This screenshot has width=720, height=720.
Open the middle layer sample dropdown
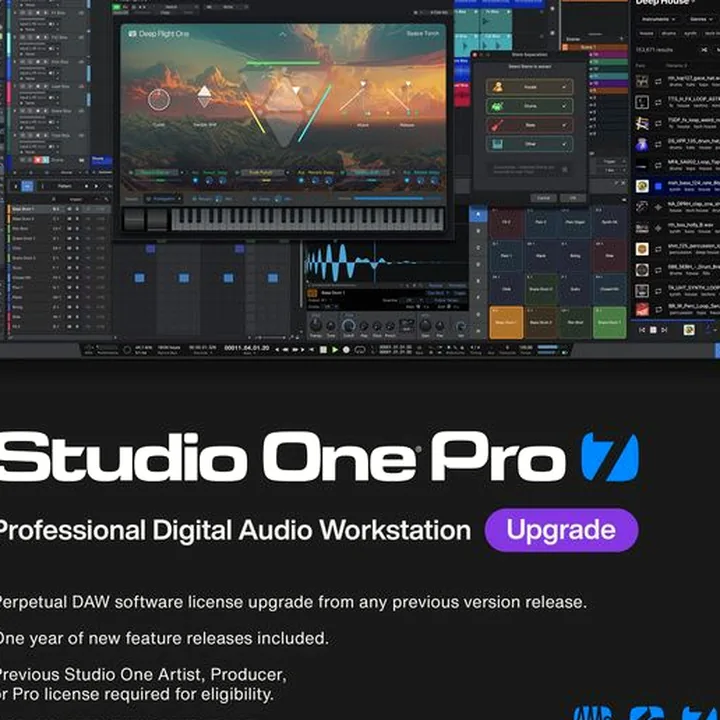pyautogui.click(x=262, y=173)
